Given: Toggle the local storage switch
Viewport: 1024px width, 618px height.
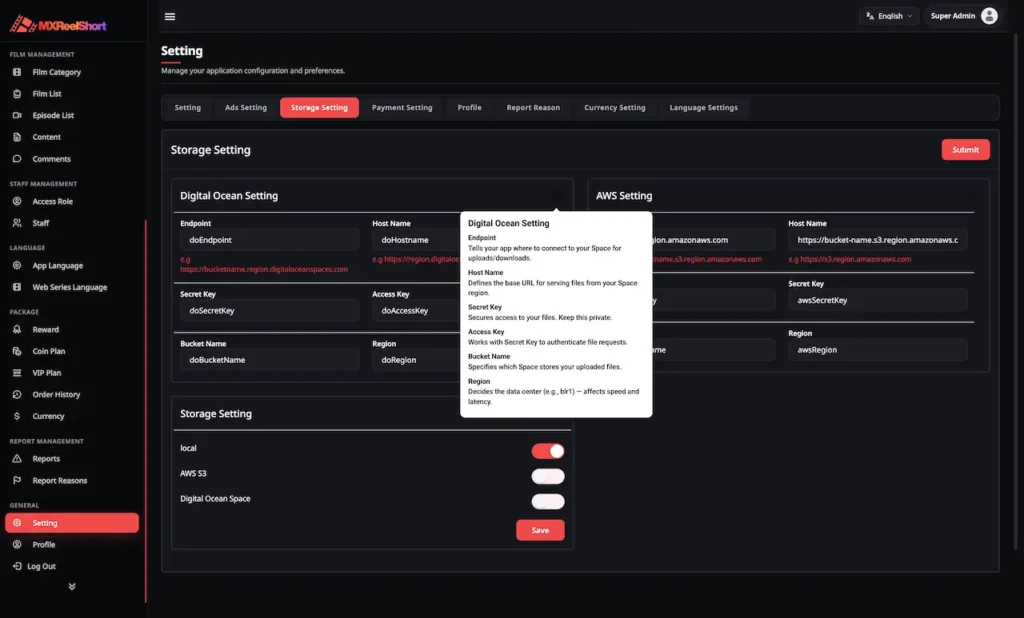Looking at the screenshot, I should pyautogui.click(x=547, y=451).
